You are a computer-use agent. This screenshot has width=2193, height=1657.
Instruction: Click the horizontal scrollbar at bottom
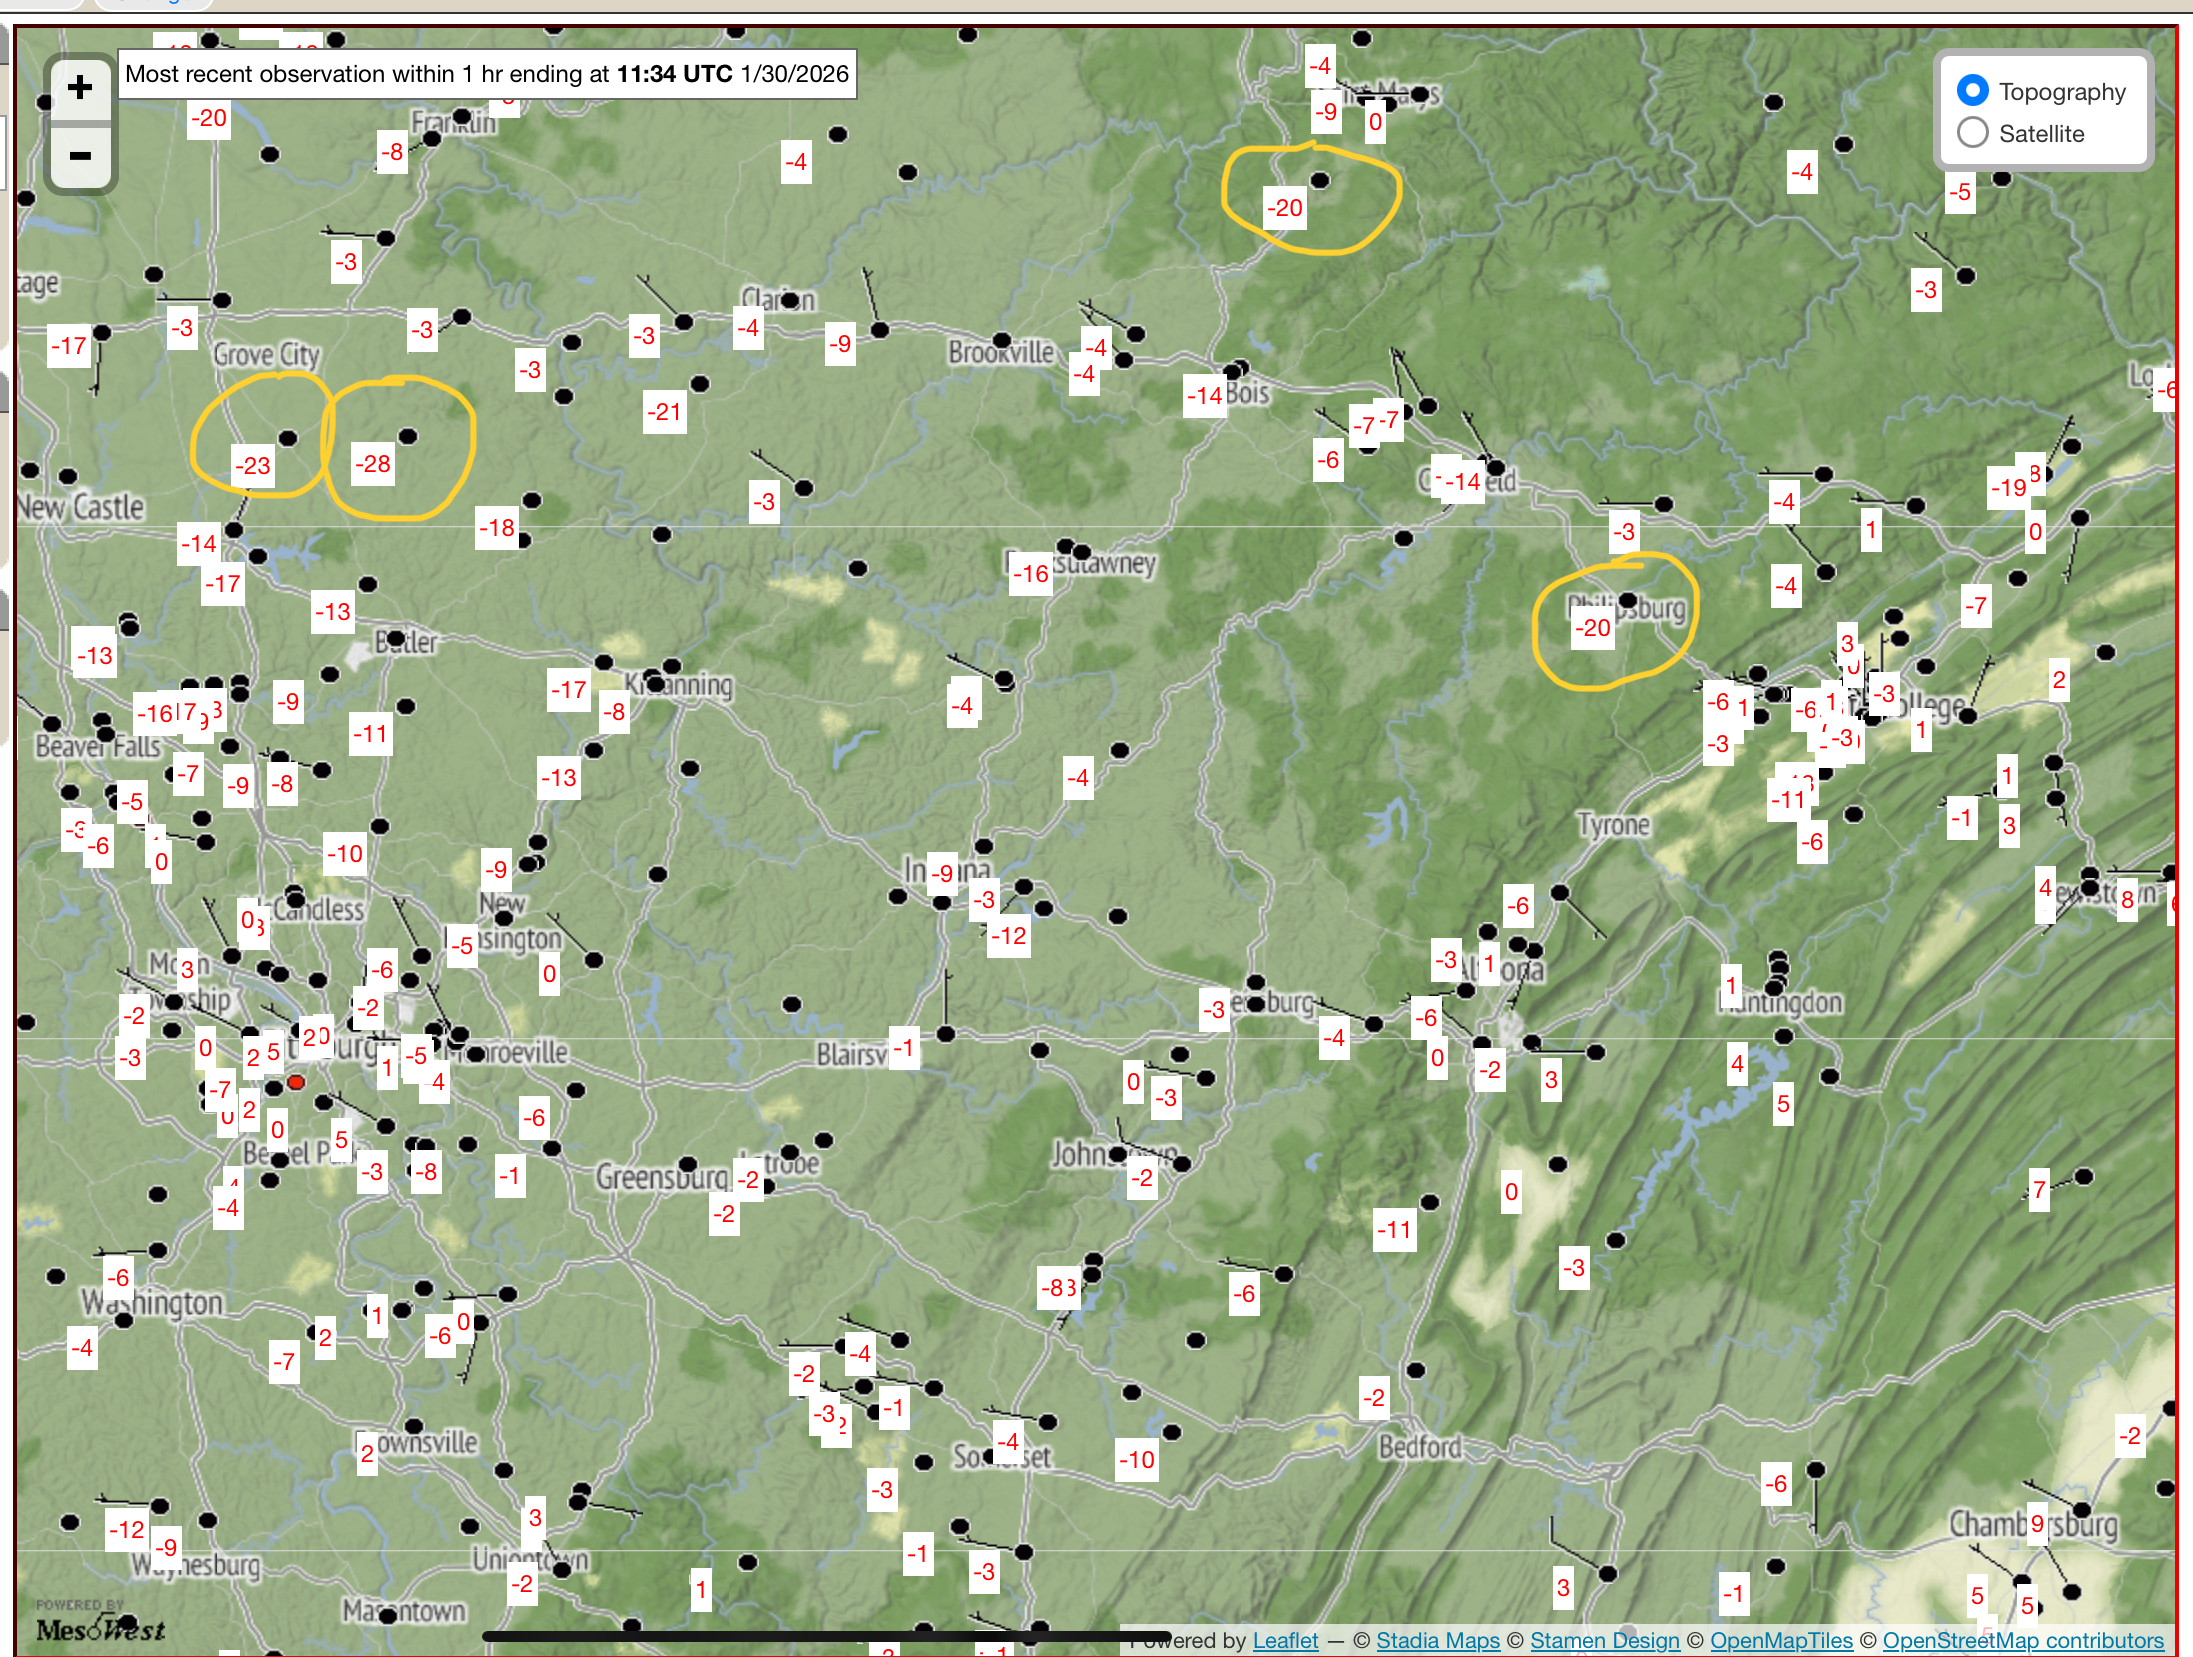tap(826, 1637)
